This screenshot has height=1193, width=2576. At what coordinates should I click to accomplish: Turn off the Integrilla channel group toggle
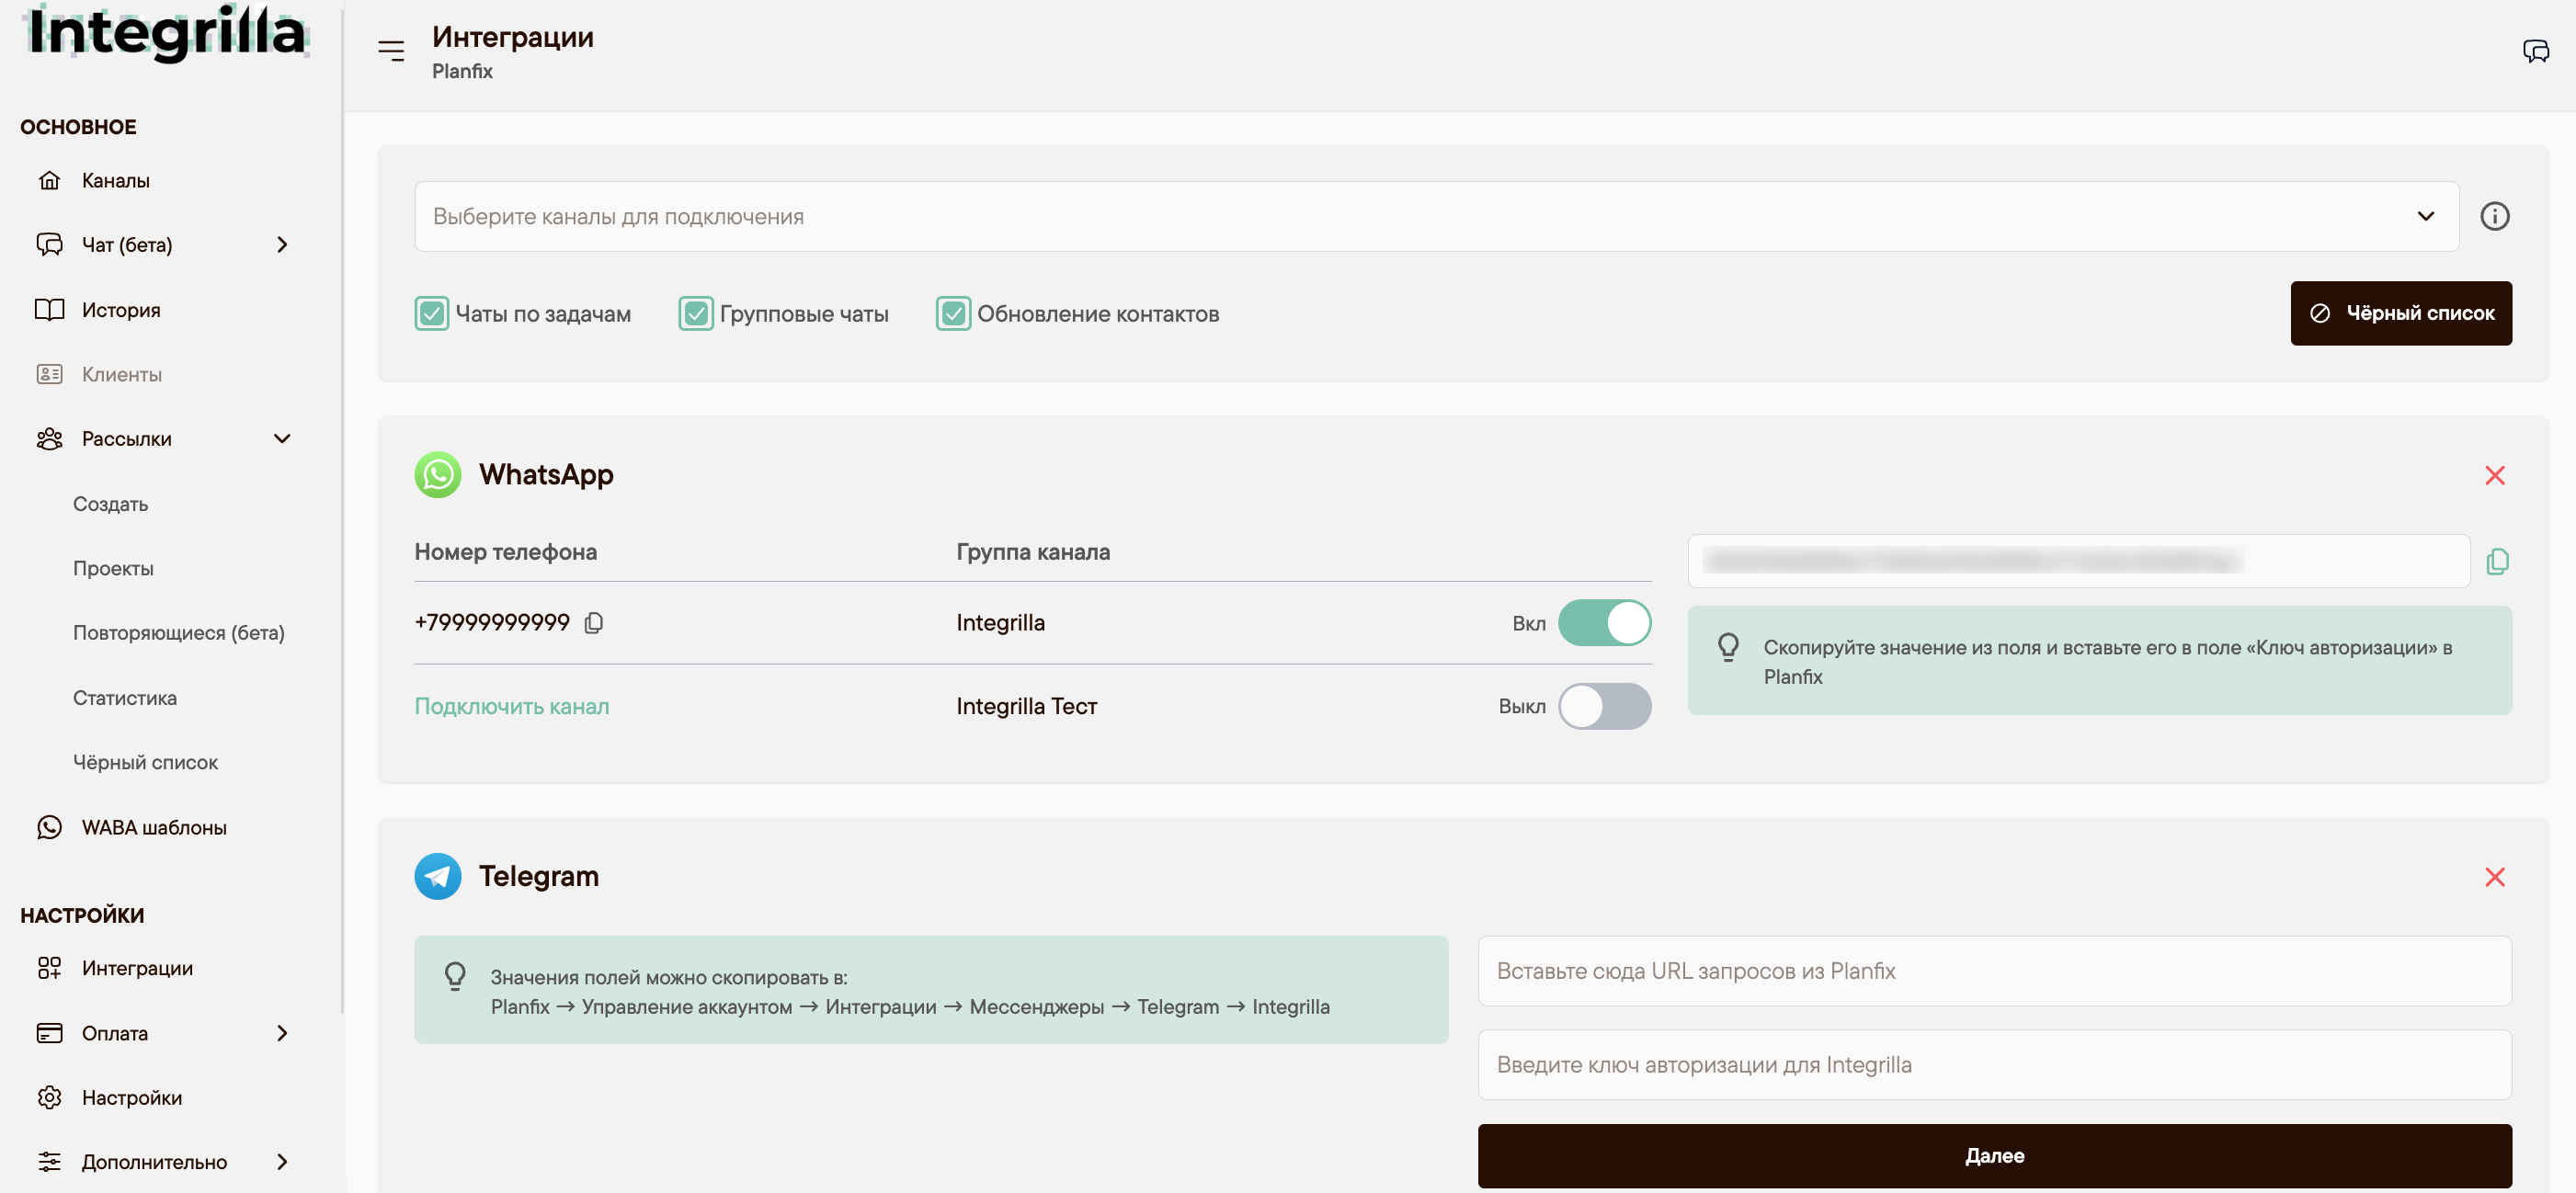pyautogui.click(x=1603, y=623)
